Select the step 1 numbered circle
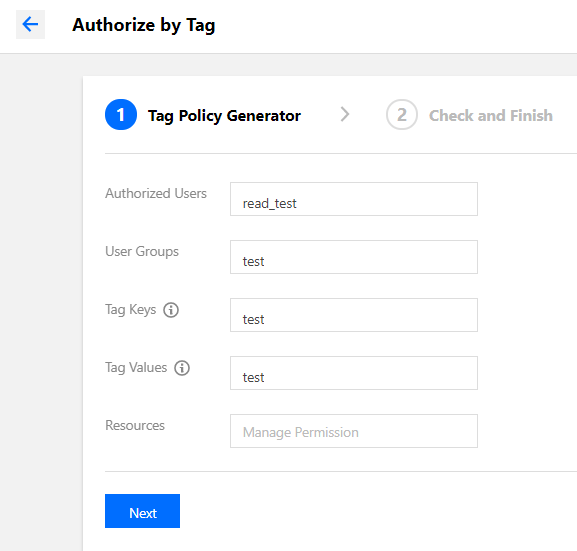Viewport: 577px width, 551px height. coord(121,115)
